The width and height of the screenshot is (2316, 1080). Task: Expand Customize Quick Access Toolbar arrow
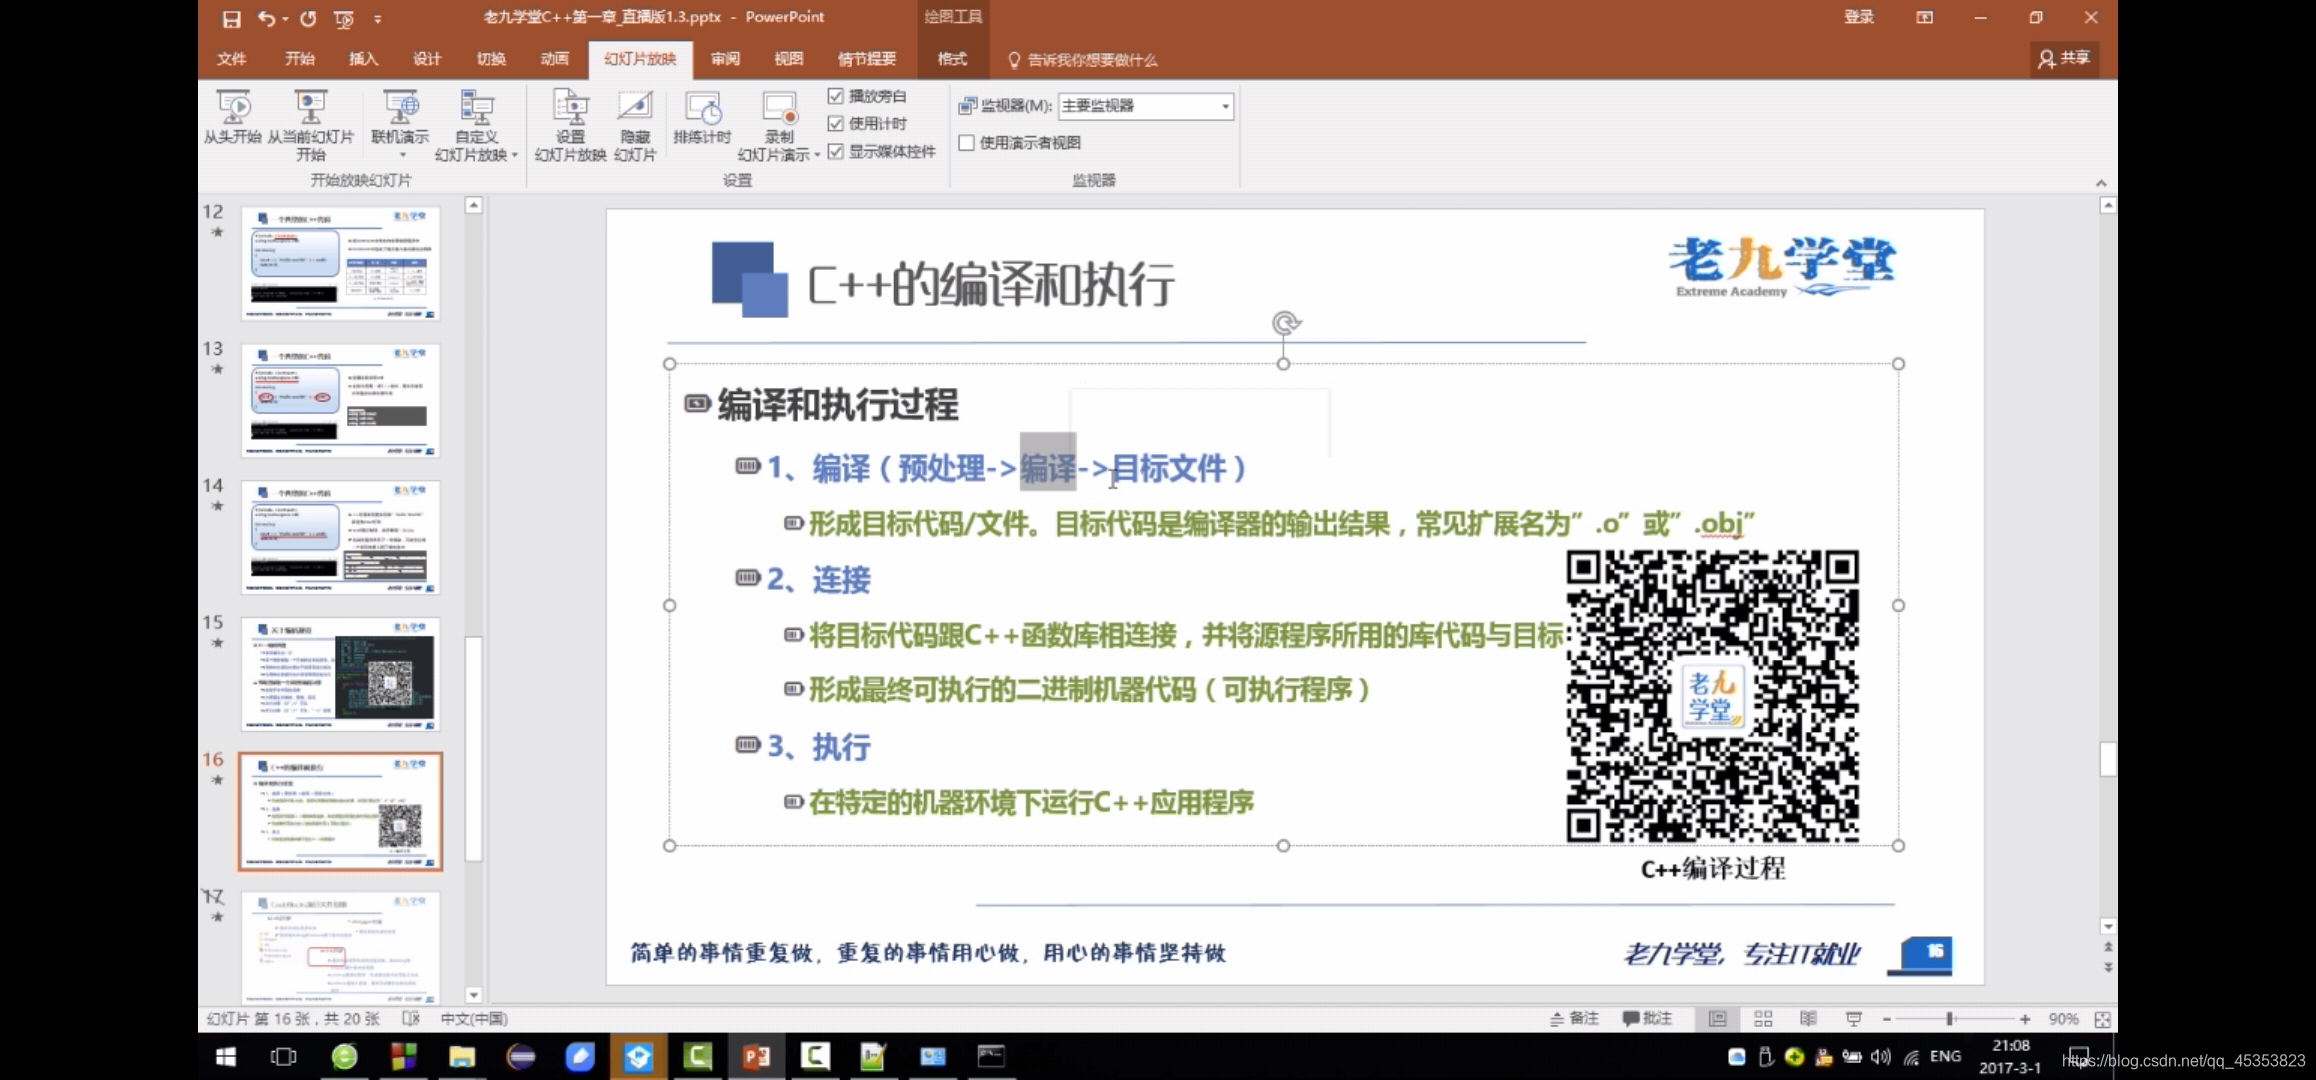click(x=378, y=18)
